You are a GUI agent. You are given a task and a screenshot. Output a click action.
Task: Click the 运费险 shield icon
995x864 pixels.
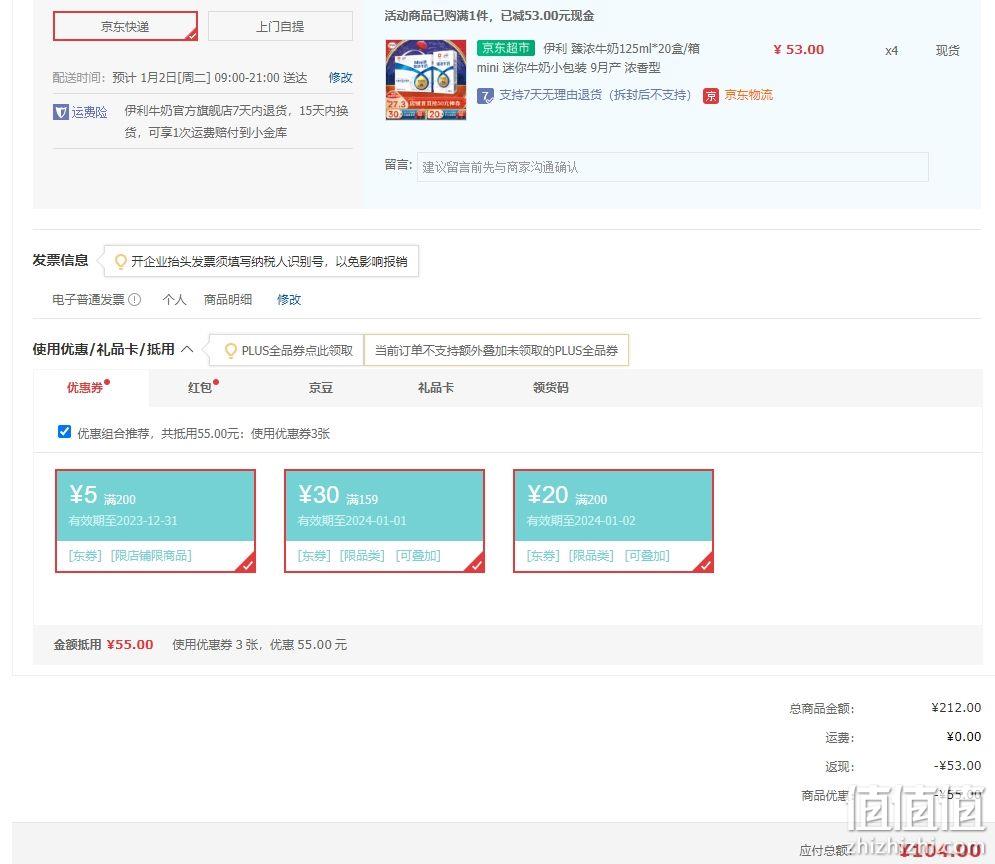[60, 112]
